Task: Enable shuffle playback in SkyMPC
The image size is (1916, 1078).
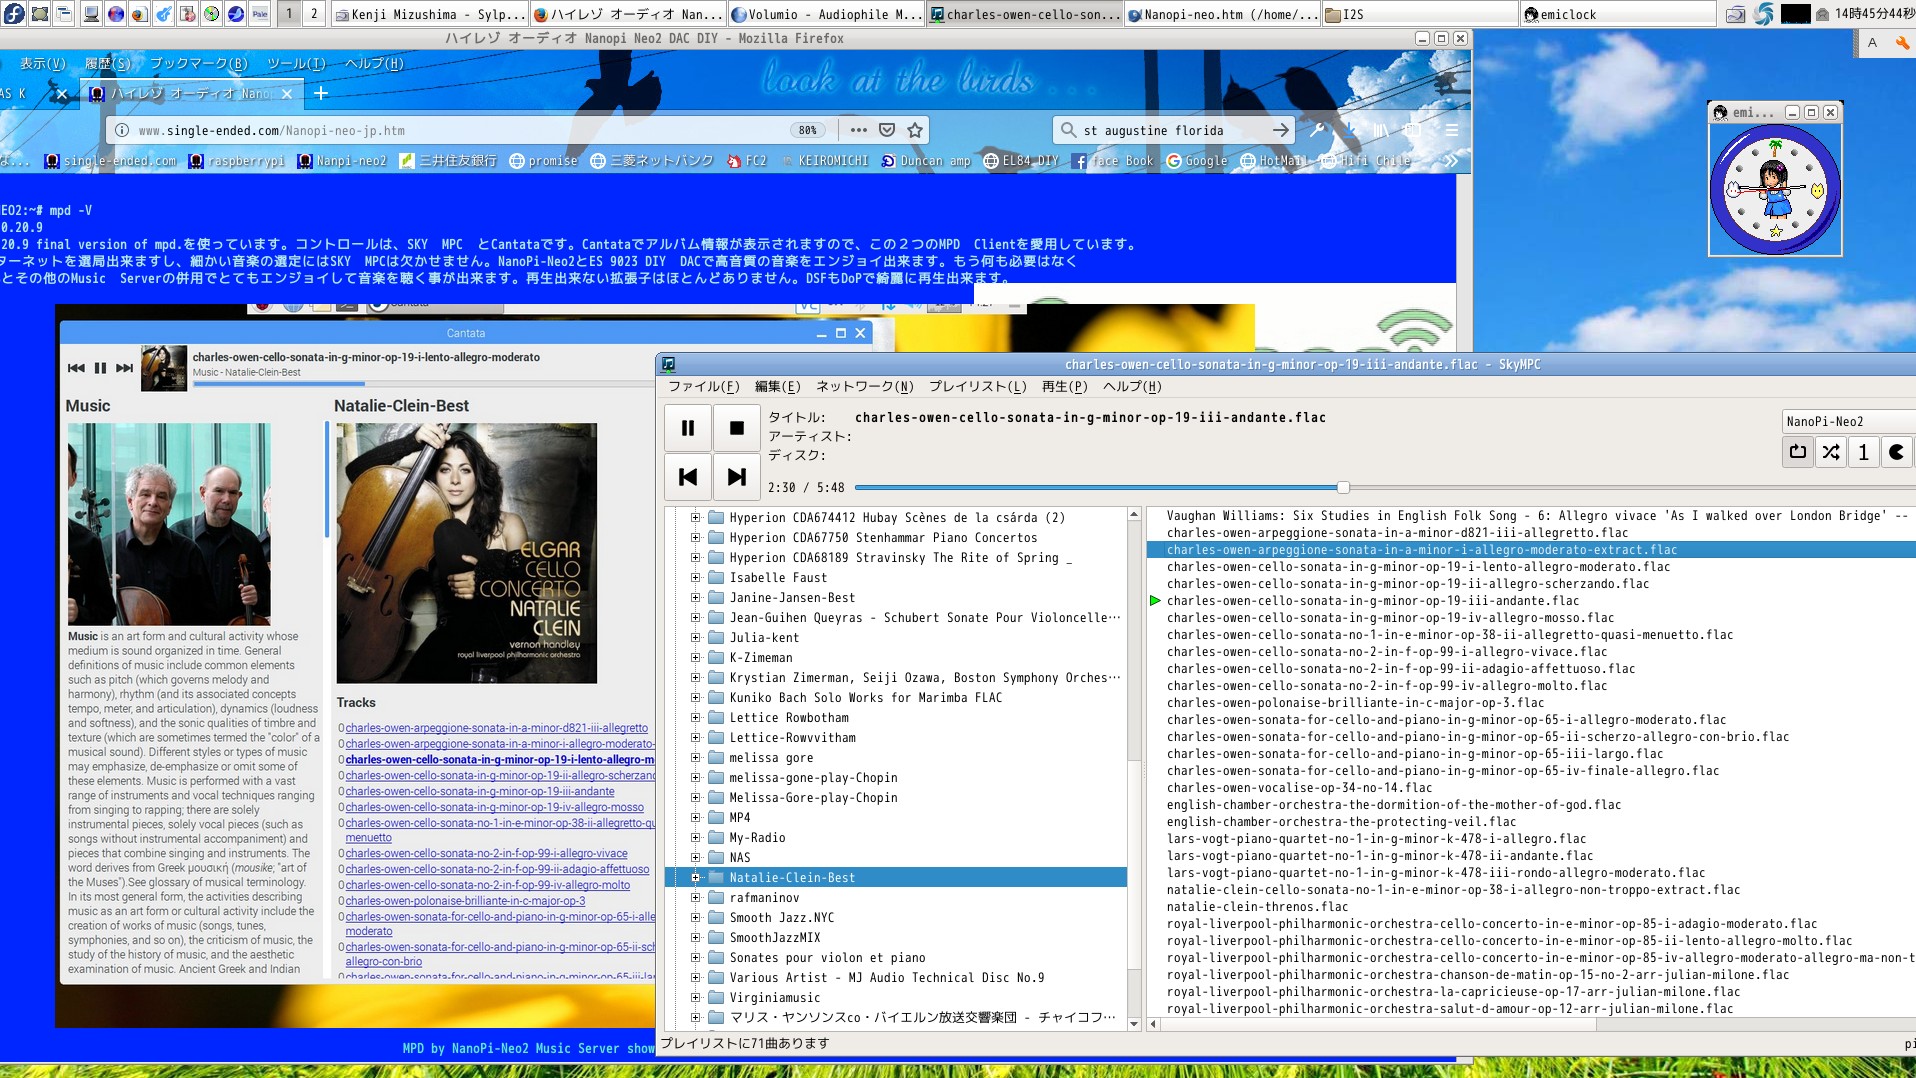Action: pos(1830,452)
